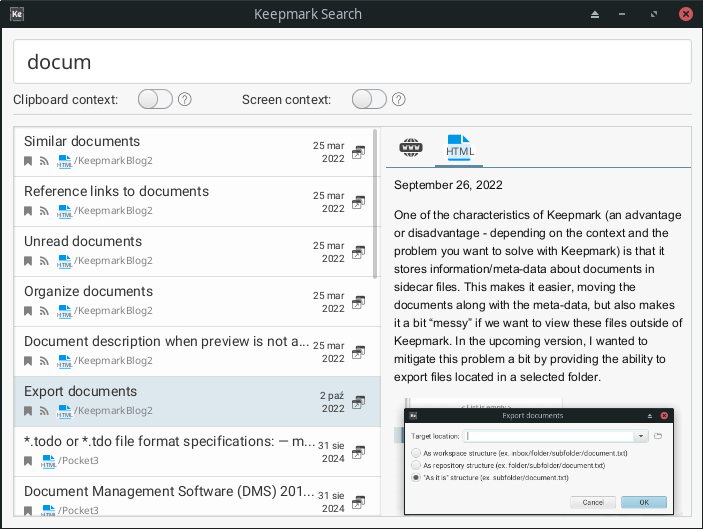Select 'Document Management Software (DMS) 201...' title
The height and width of the screenshot is (529, 703).
tap(169, 491)
